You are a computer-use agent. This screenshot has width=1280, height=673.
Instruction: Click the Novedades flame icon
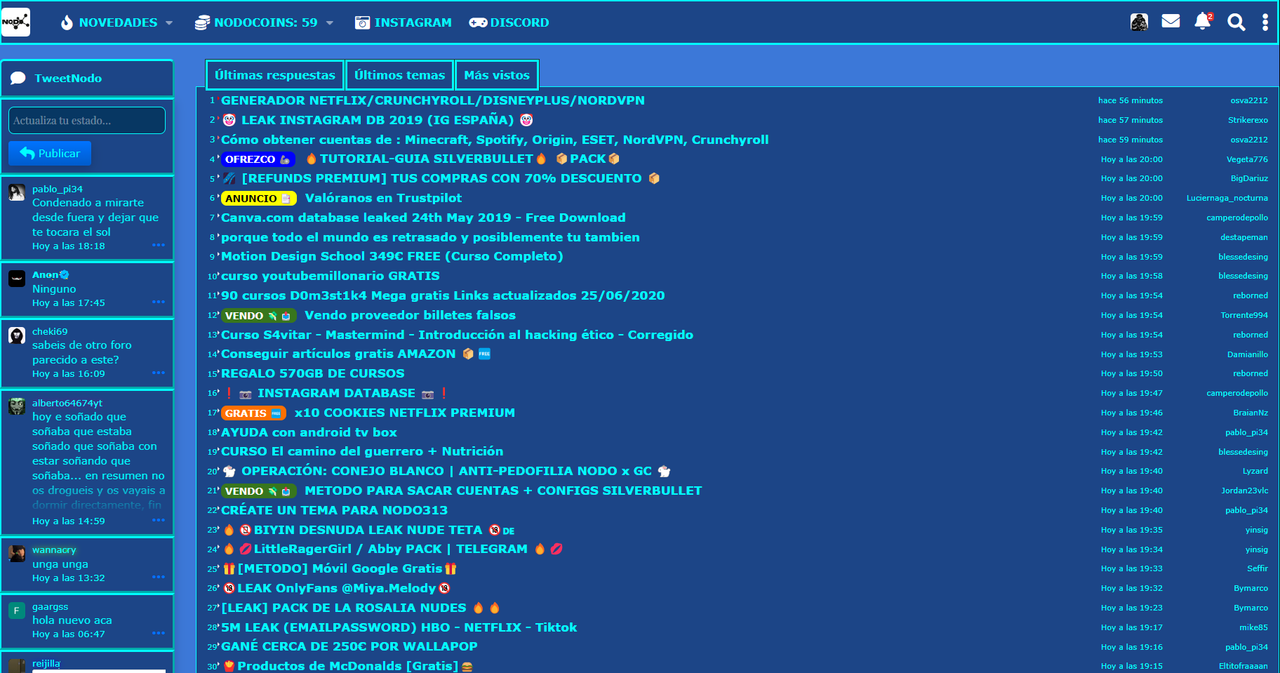[67, 22]
